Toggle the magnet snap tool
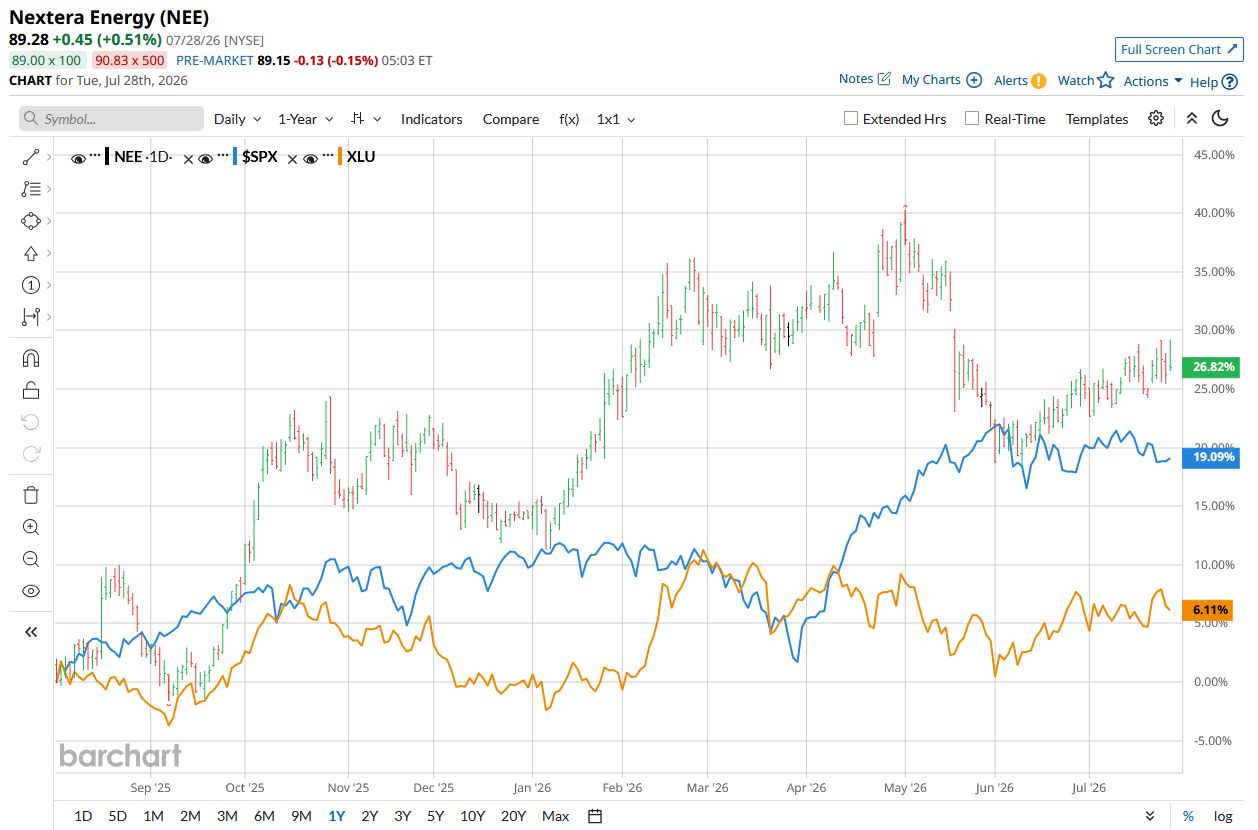This screenshot has height=830, width=1258. tap(31, 358)
